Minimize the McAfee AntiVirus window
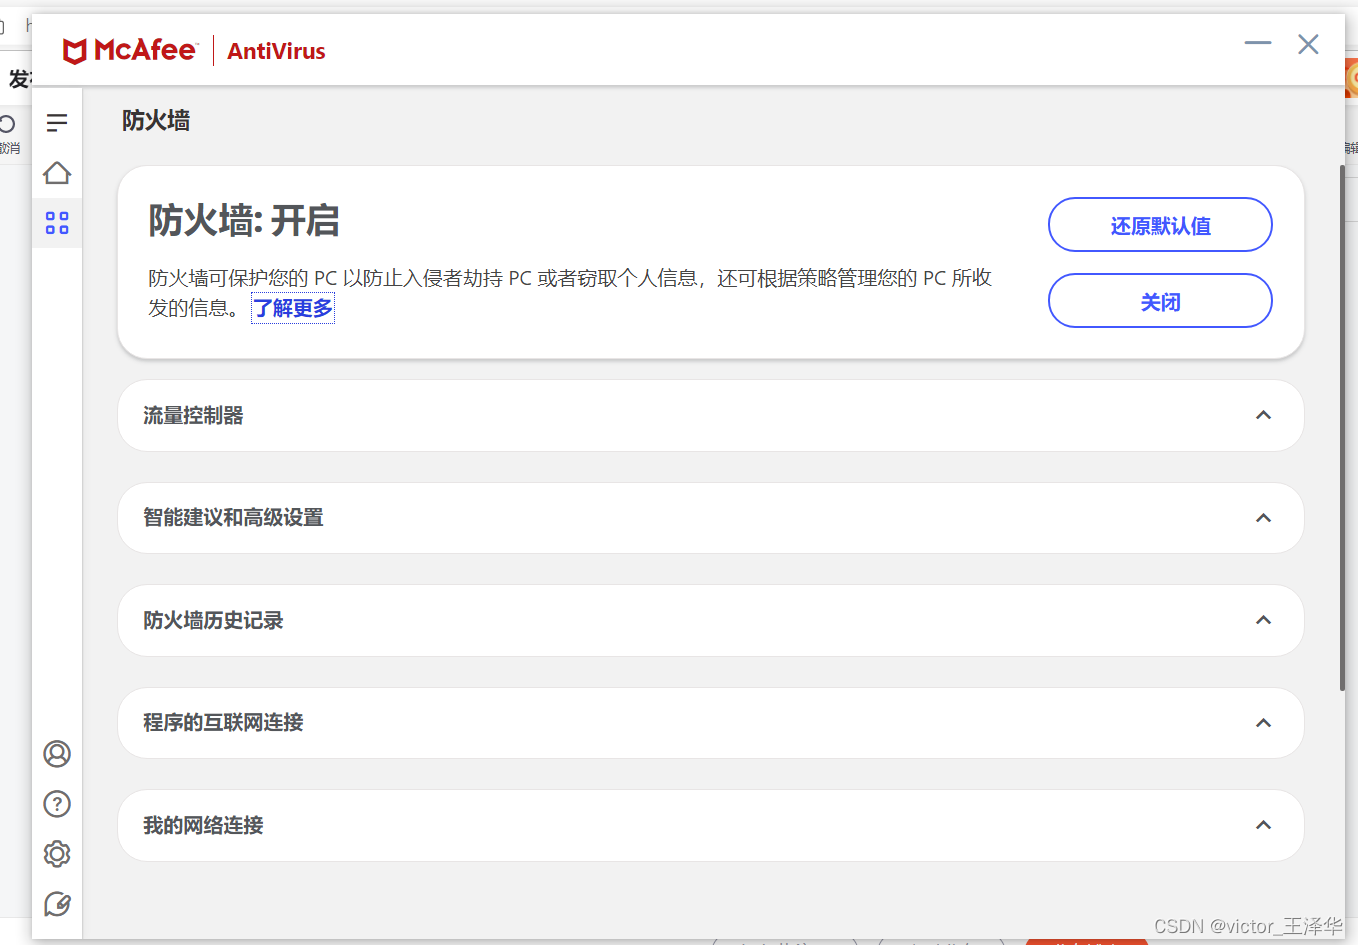Screen dimensions: 1358x945 click(1258, 43)
